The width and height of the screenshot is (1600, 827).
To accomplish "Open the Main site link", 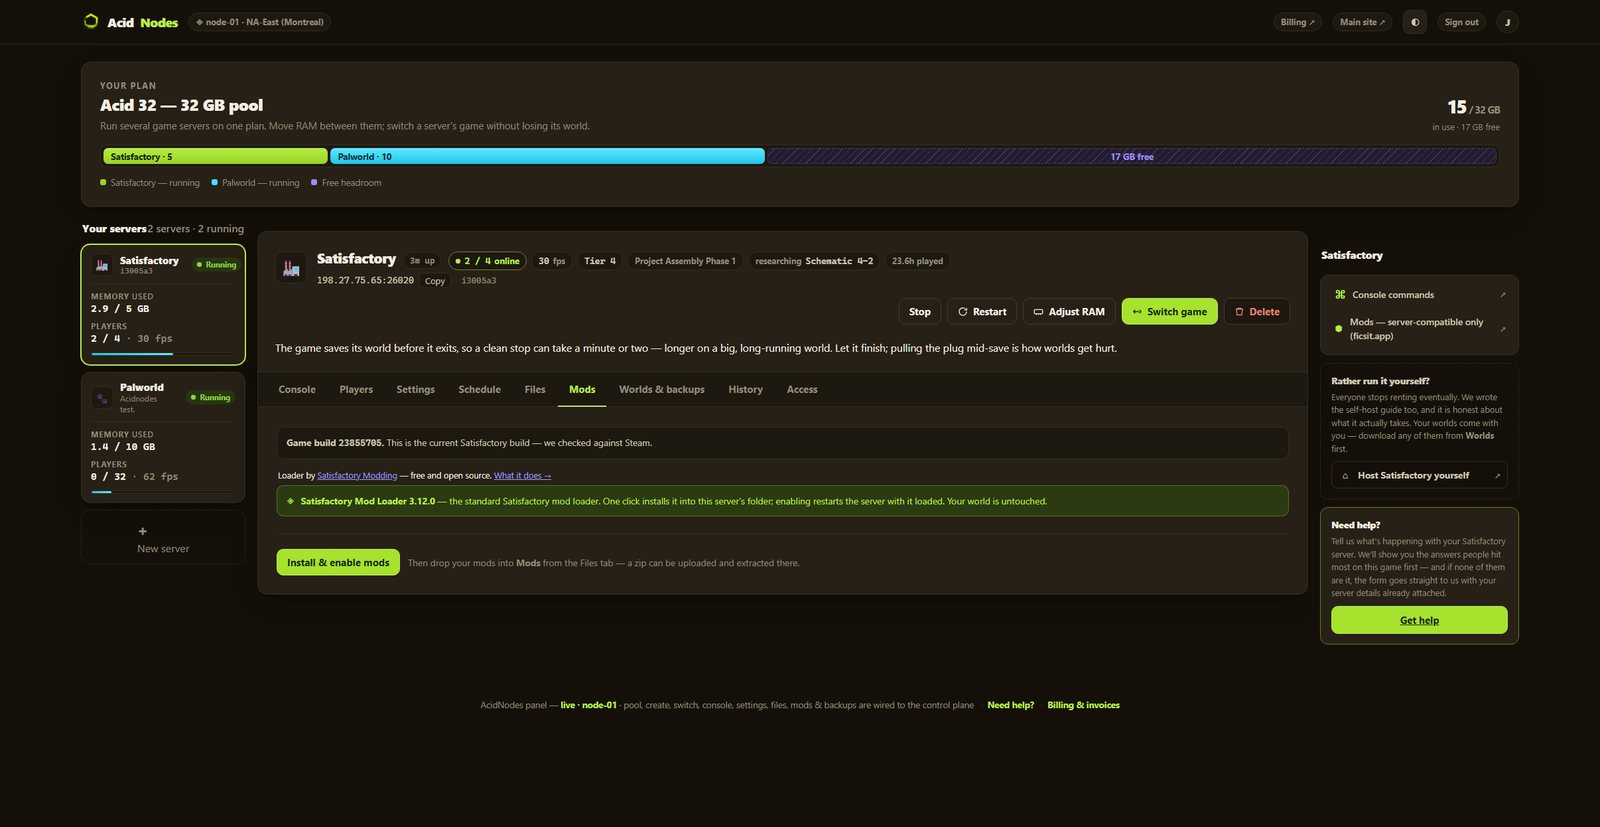I will point(1362,22).
